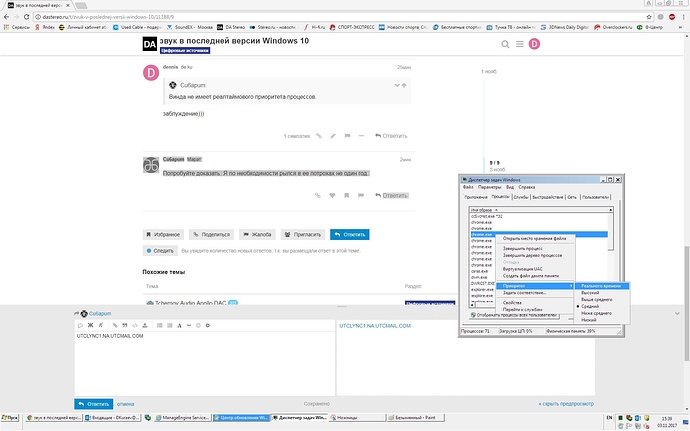
Task: Click Поделиться button
Action: pyautogui.click(x=213, y=235)
